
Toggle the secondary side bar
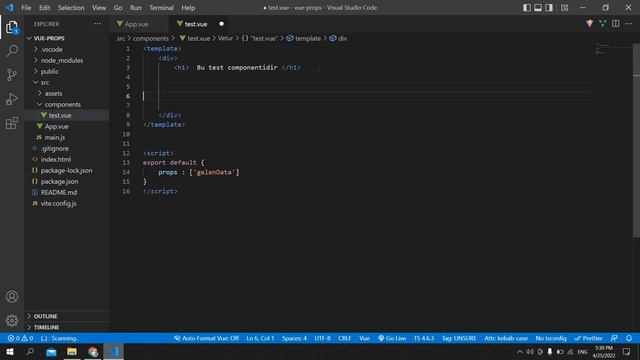(x=549, y=8)
